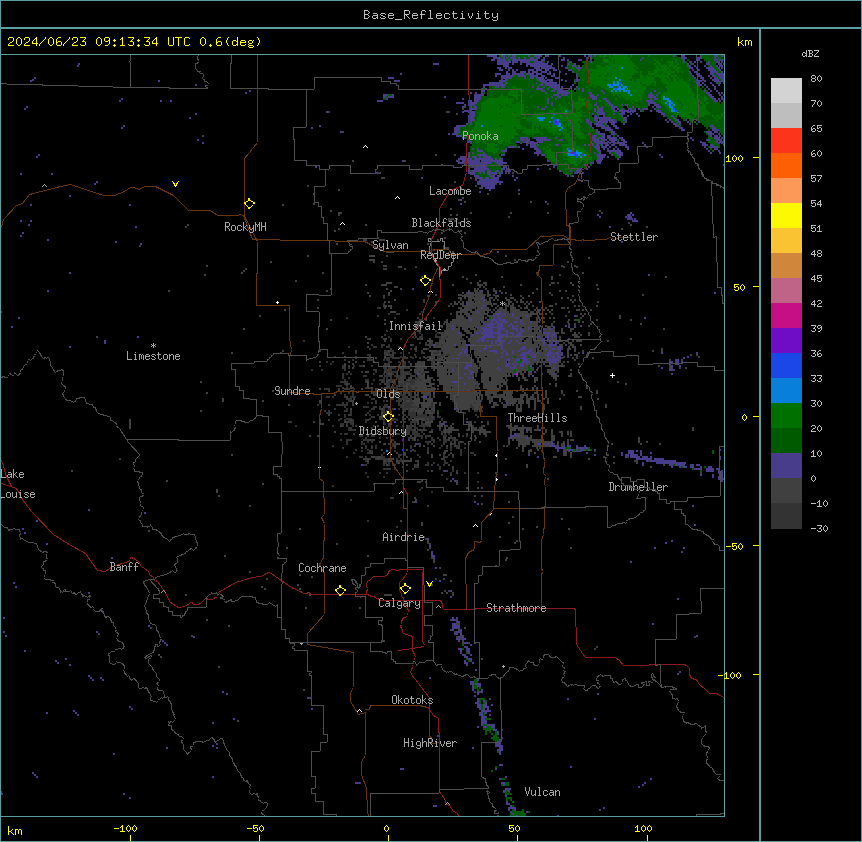Select the RockyMH label
Screen dimensions: 862x842
245,227
